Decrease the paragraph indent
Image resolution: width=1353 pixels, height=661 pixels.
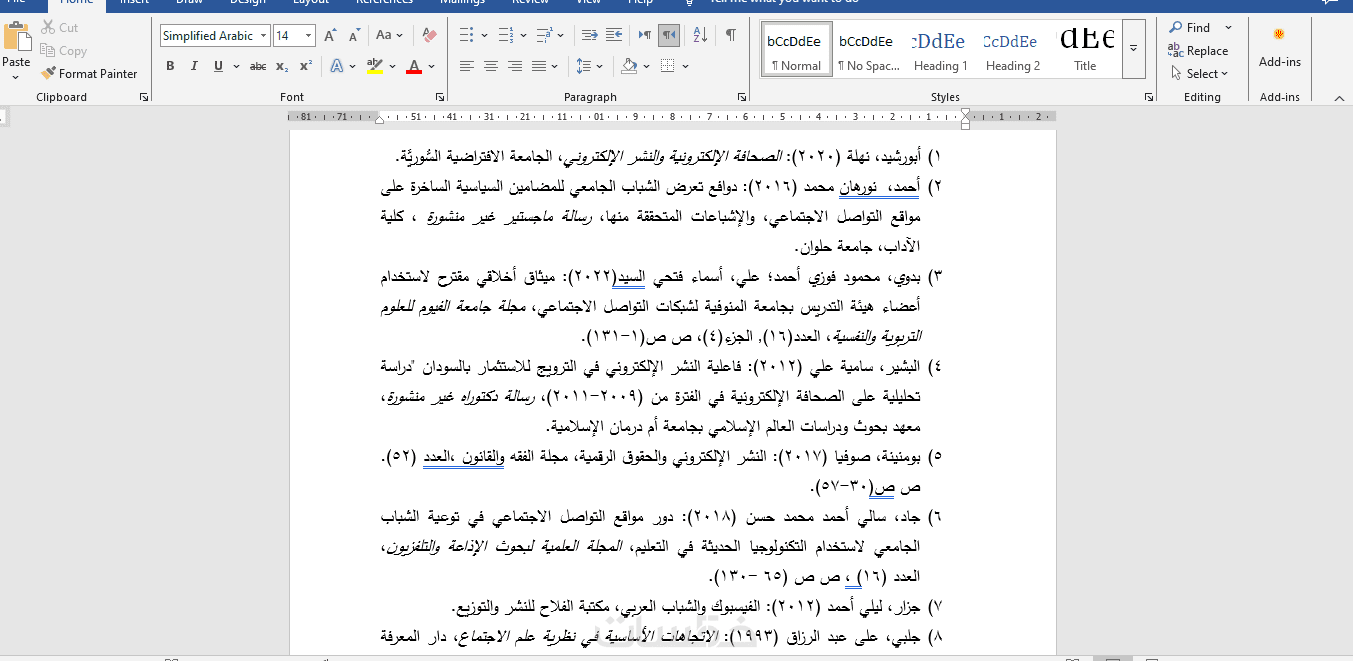(x=590, y=36)
